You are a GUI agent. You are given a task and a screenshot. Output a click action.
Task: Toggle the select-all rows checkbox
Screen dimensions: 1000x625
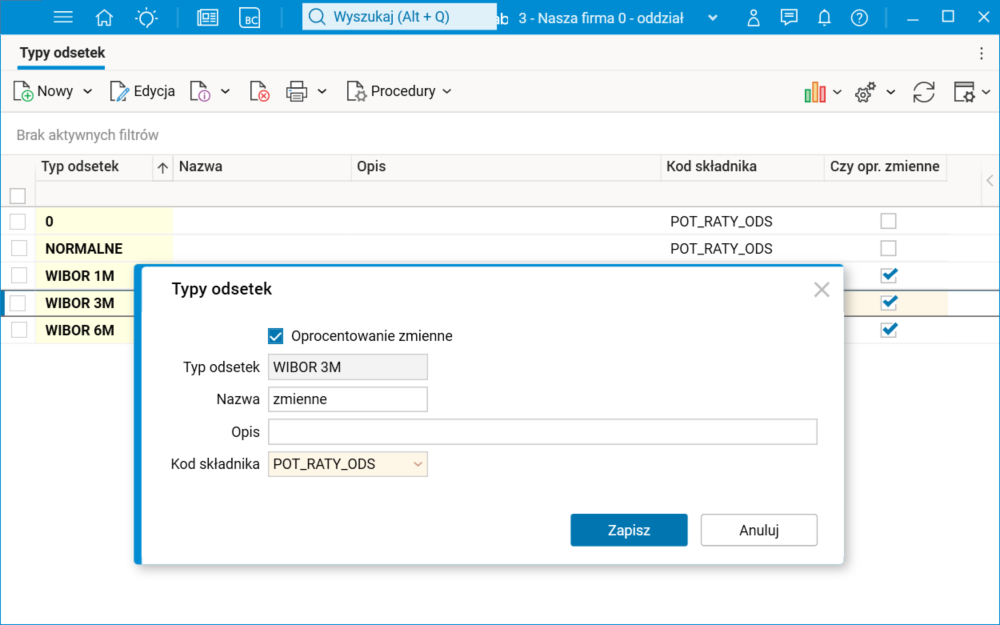point(17,195)
